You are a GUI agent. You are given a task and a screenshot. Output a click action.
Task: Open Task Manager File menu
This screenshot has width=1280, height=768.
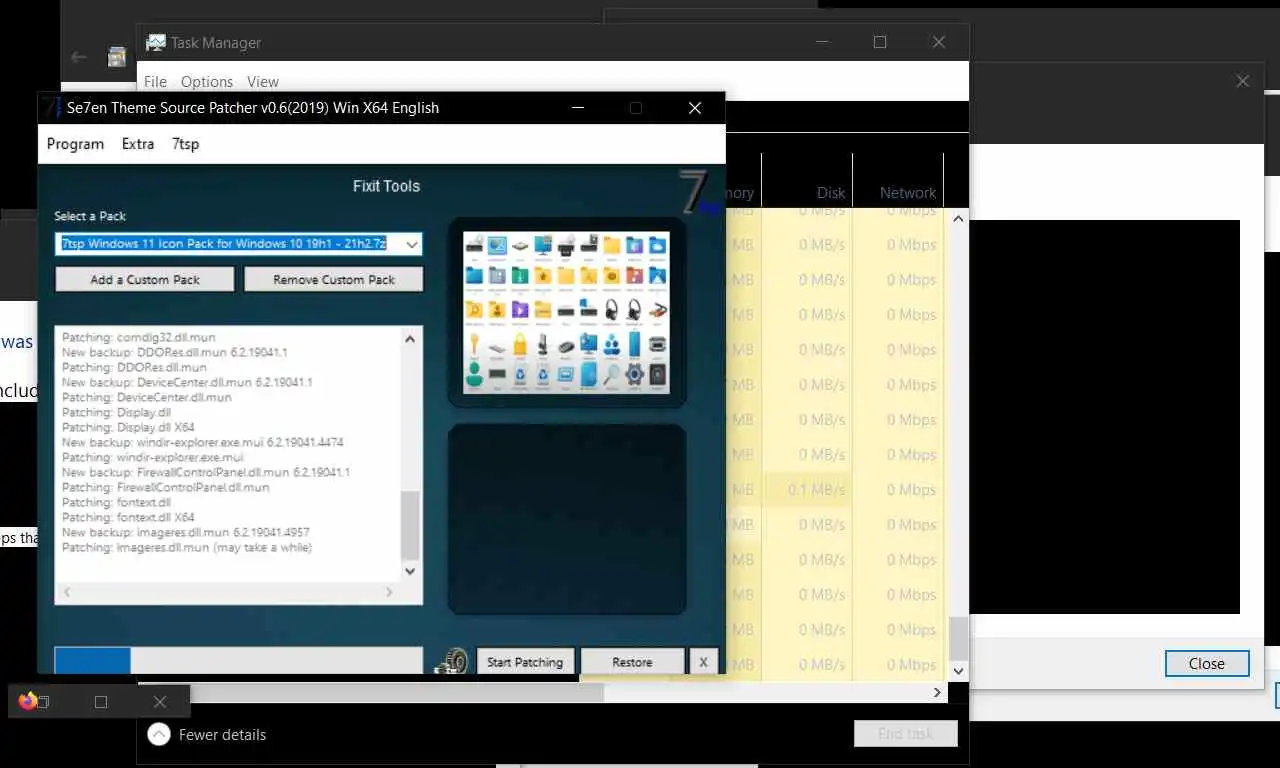(155, 82)
